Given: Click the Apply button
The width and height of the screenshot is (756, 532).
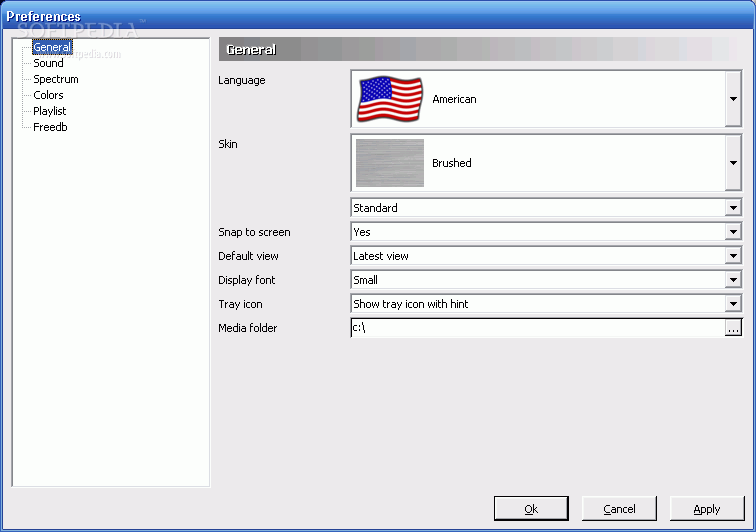Looking at the screenshot, I should (707, 509).
